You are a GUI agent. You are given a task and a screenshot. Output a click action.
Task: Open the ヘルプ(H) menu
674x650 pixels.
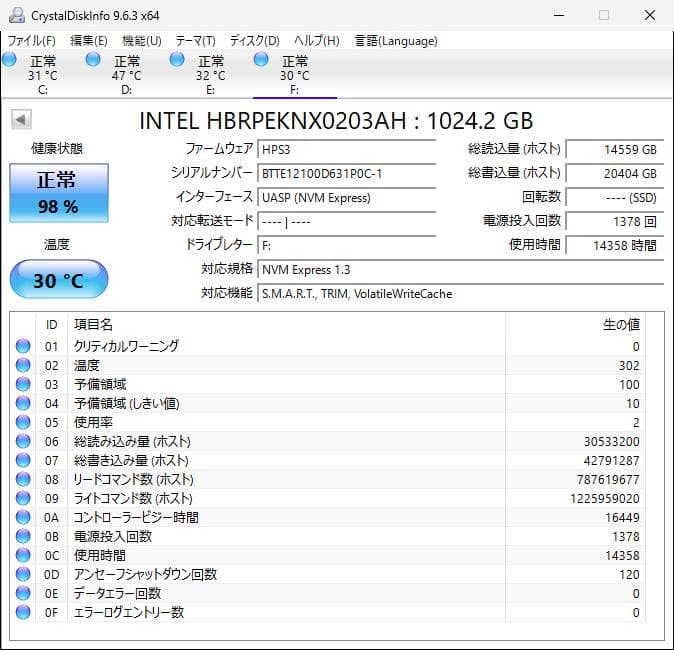point(317,41)
